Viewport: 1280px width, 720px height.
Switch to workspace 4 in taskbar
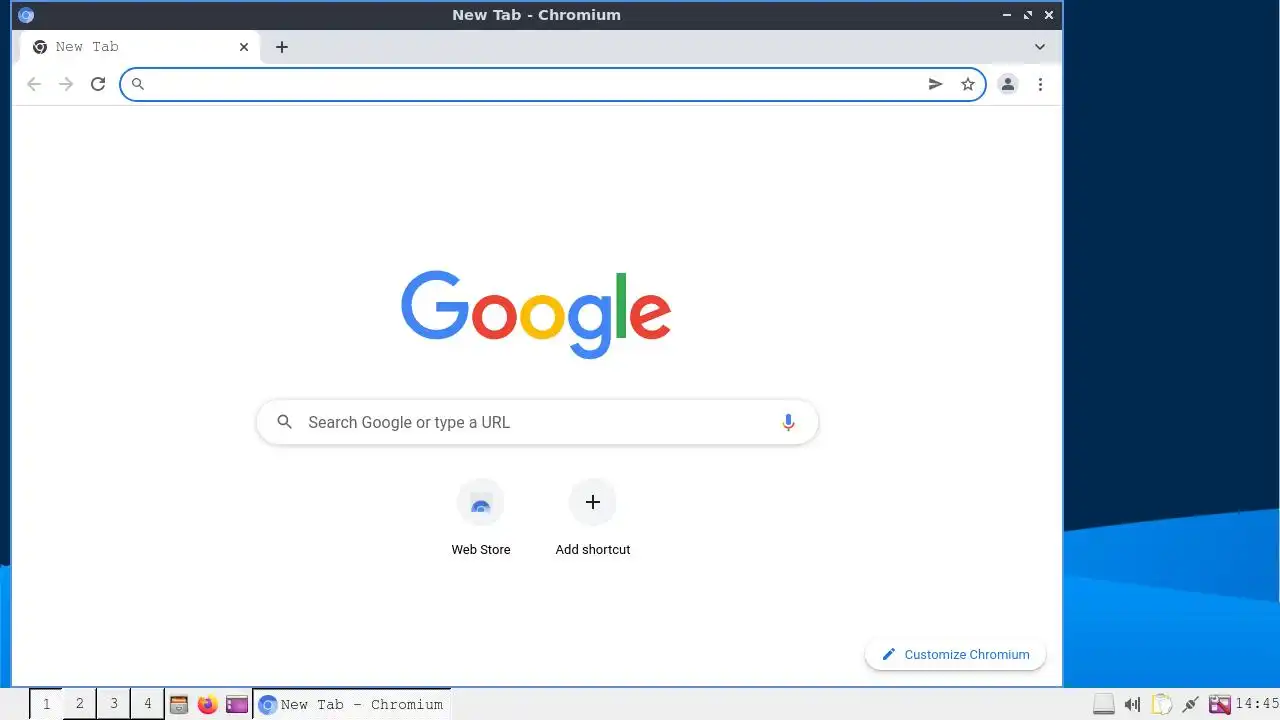click(148, 704)
